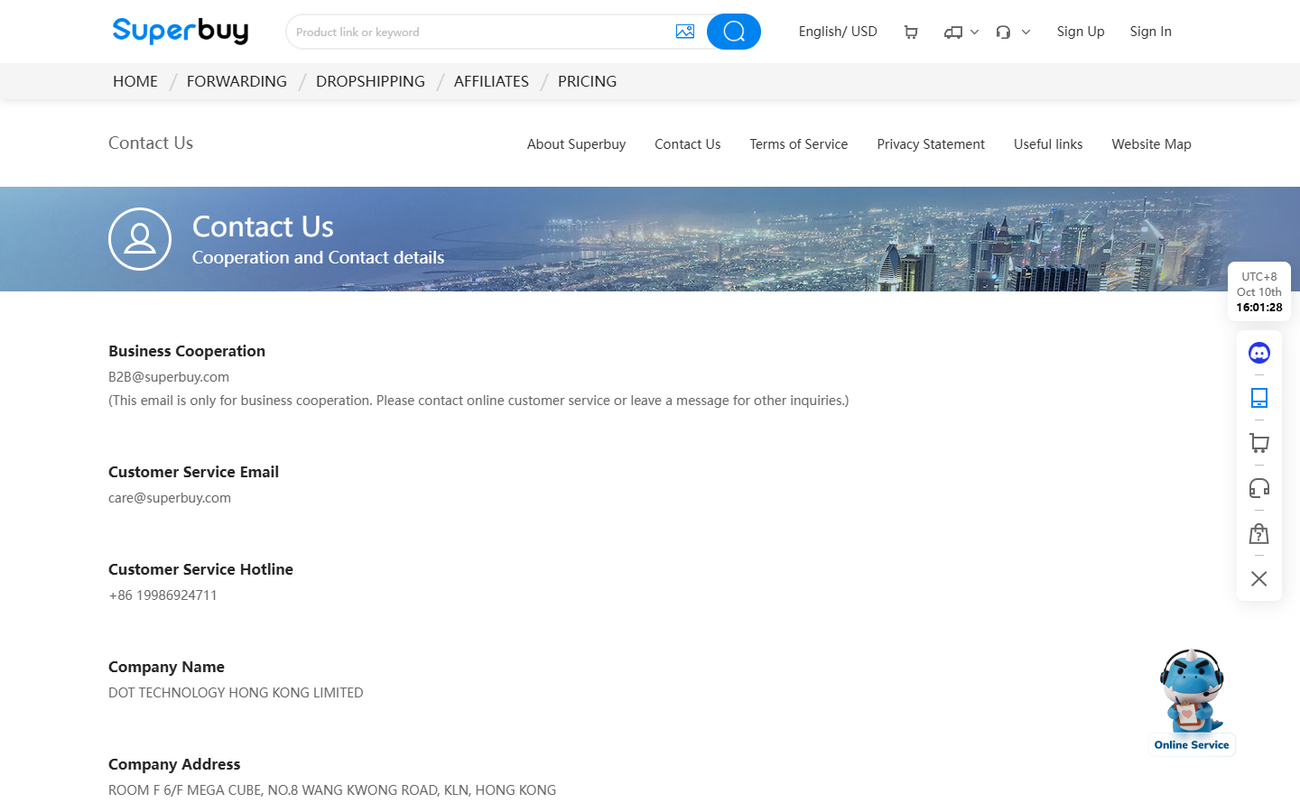Expand the chevron next to the headset icon
This screenshot has width=1300, height=812.
[1026, 32]
